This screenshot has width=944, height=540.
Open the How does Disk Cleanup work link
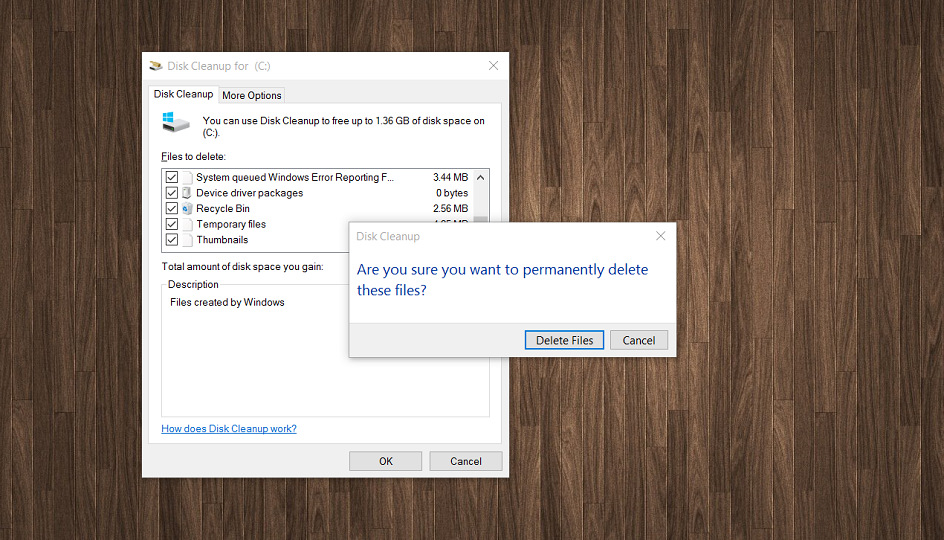tap(229, 429)
